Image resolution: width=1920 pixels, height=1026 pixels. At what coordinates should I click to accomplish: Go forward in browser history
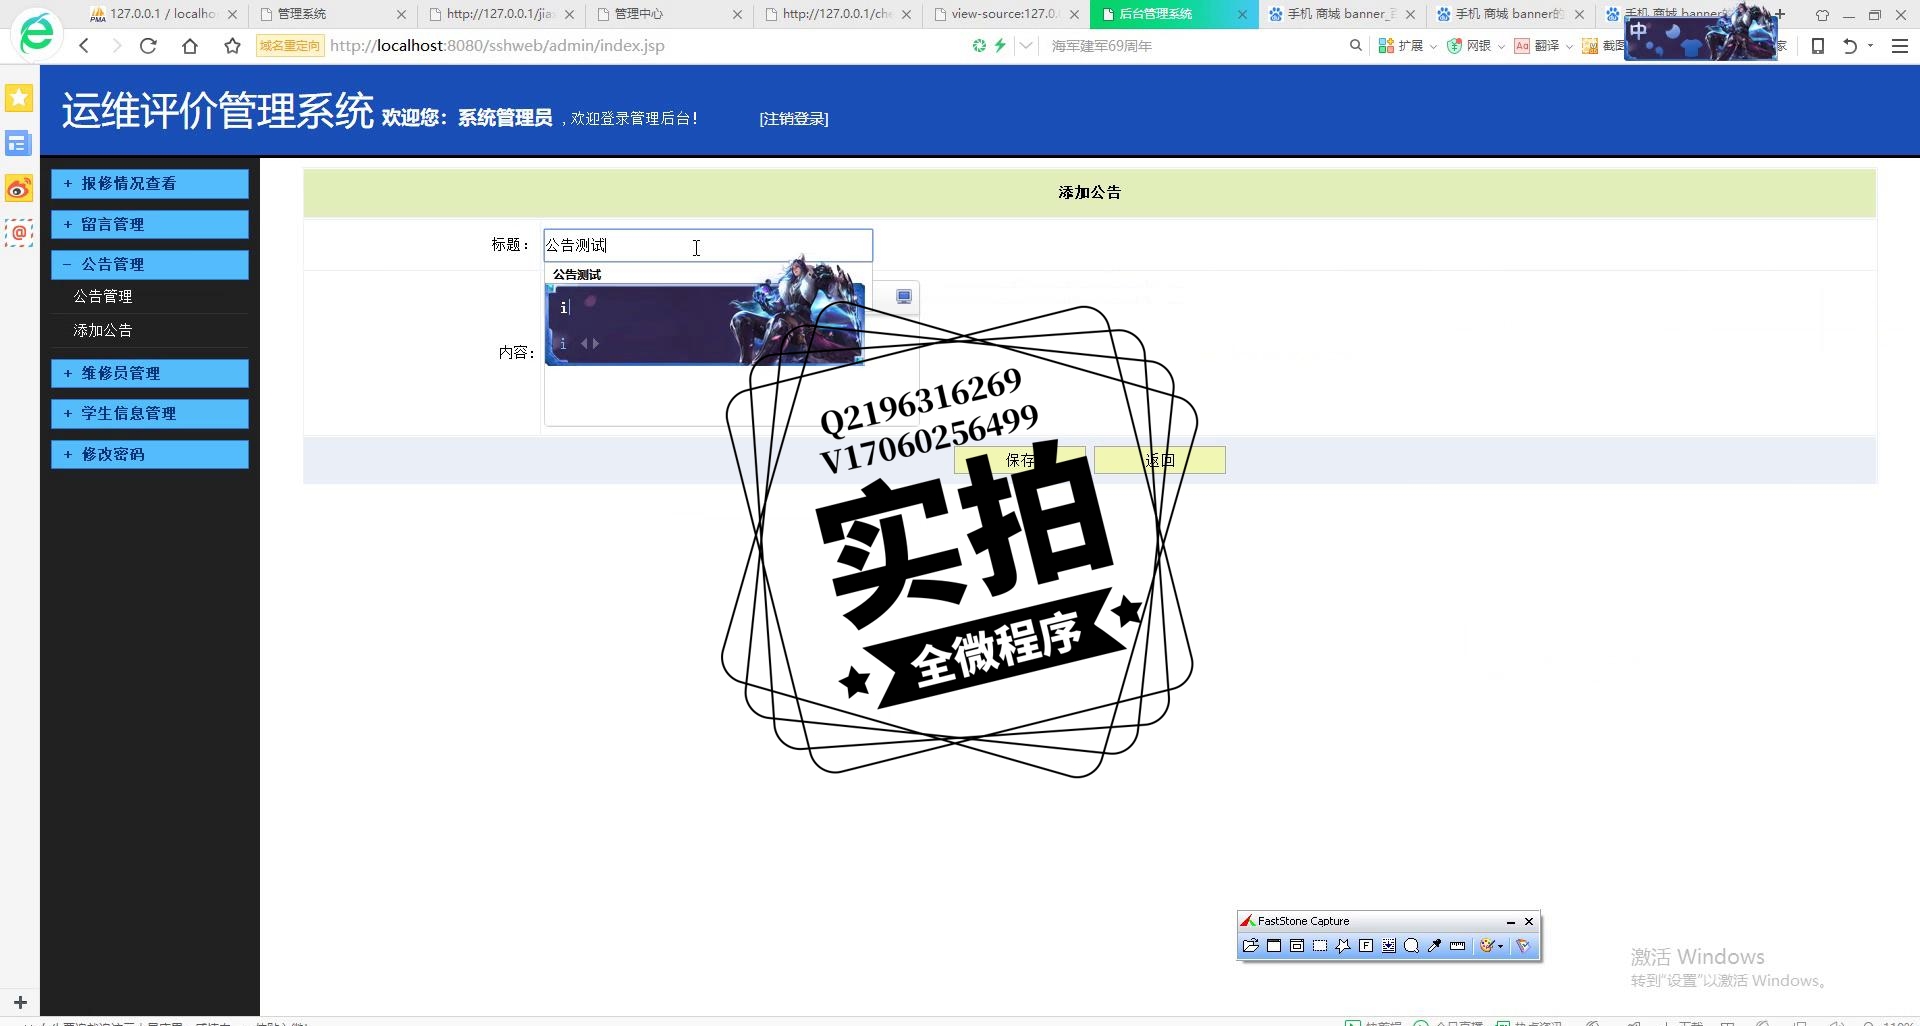coord(116,46)
